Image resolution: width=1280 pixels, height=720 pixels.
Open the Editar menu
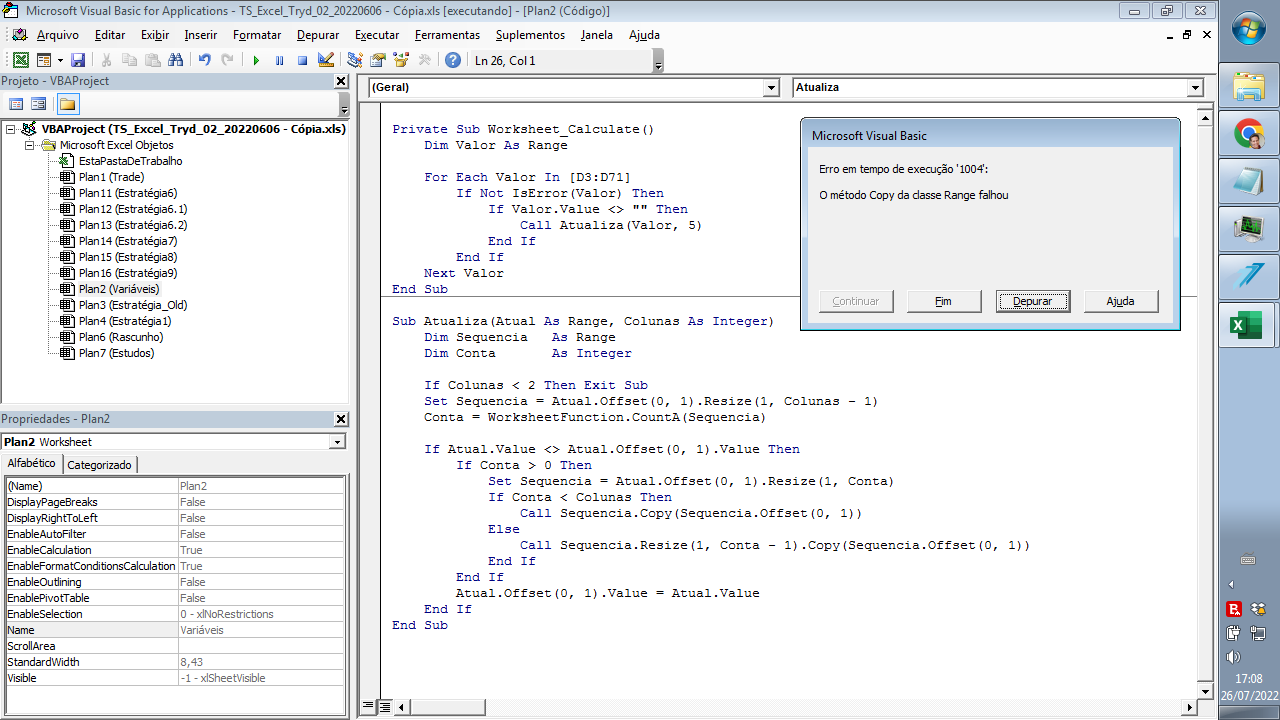[110, 35]
